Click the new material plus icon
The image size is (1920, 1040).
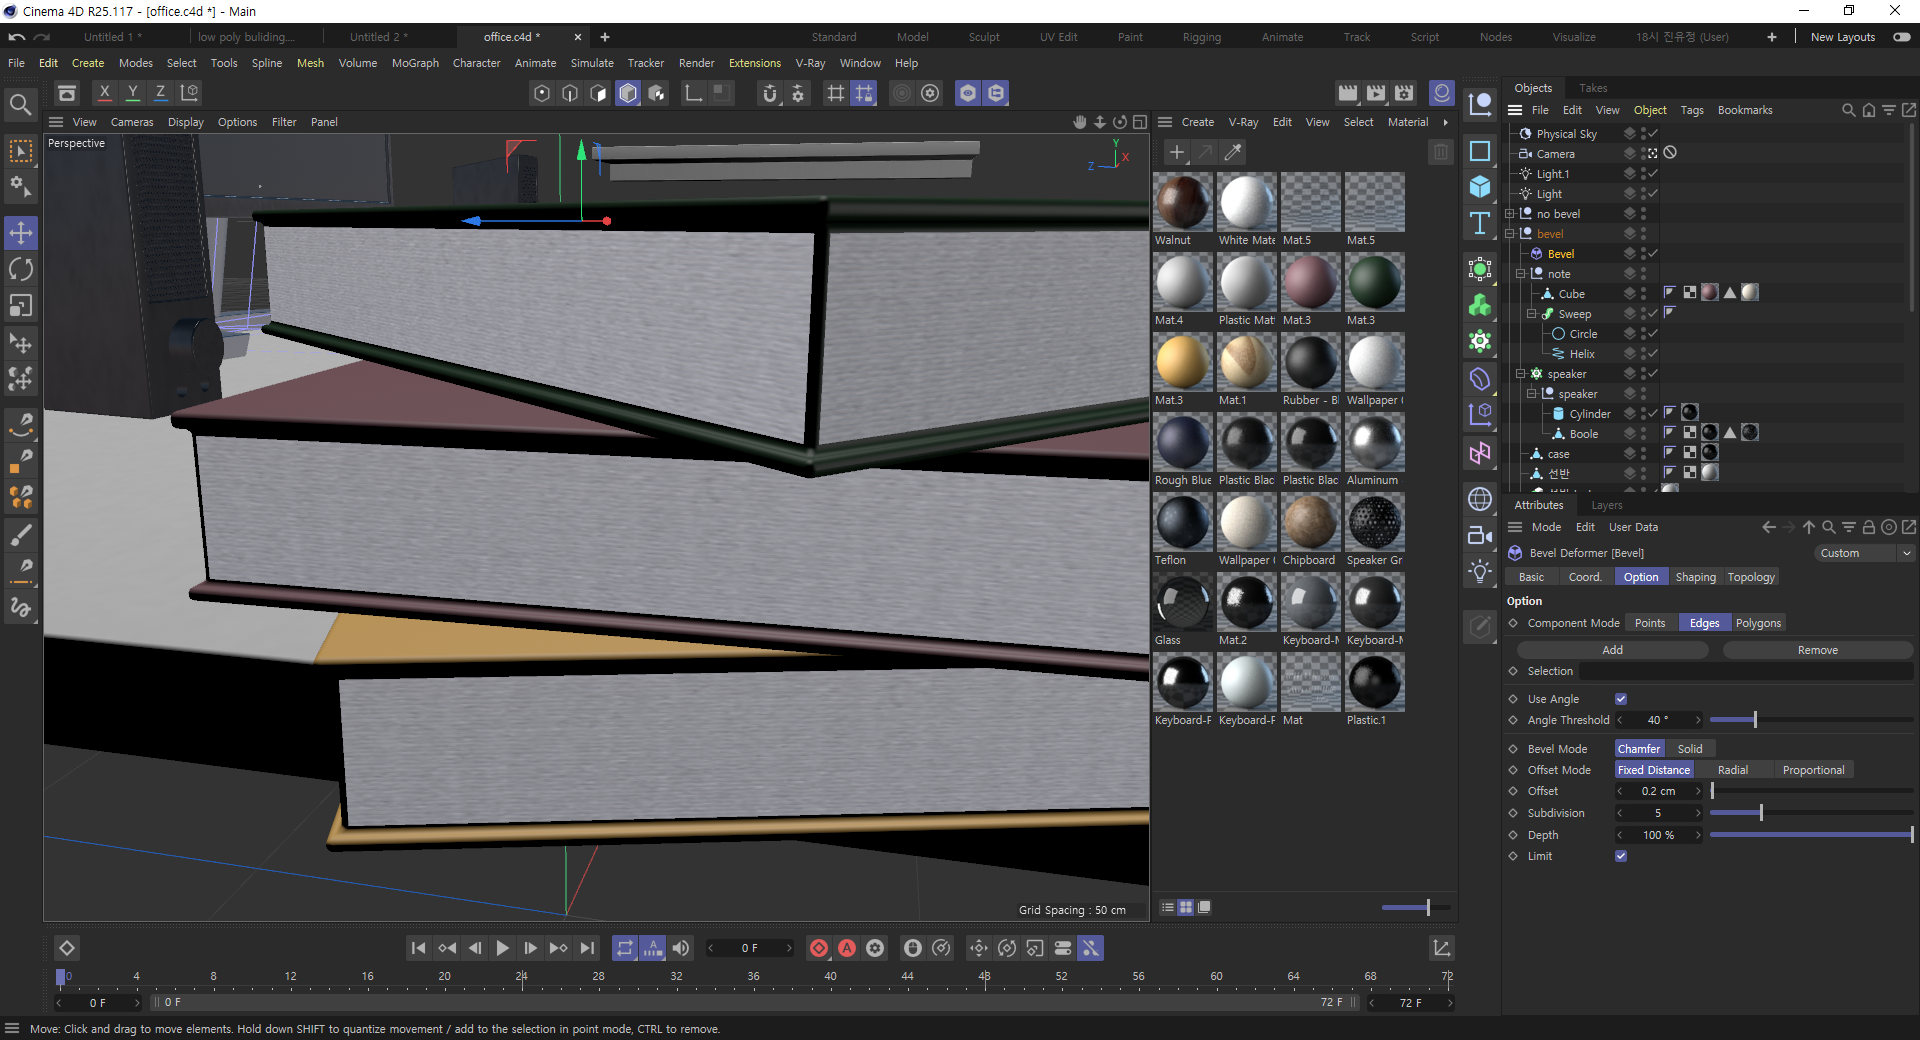(1177, 152)
